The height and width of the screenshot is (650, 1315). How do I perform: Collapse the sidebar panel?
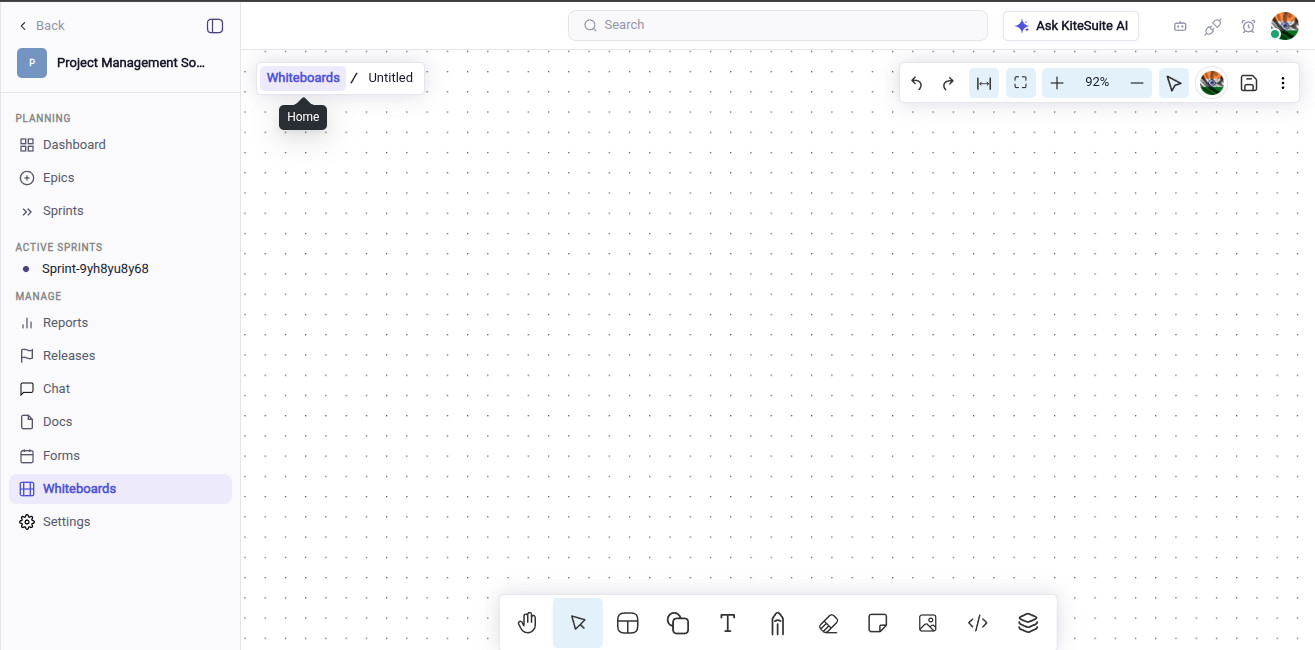coord(215,26)
